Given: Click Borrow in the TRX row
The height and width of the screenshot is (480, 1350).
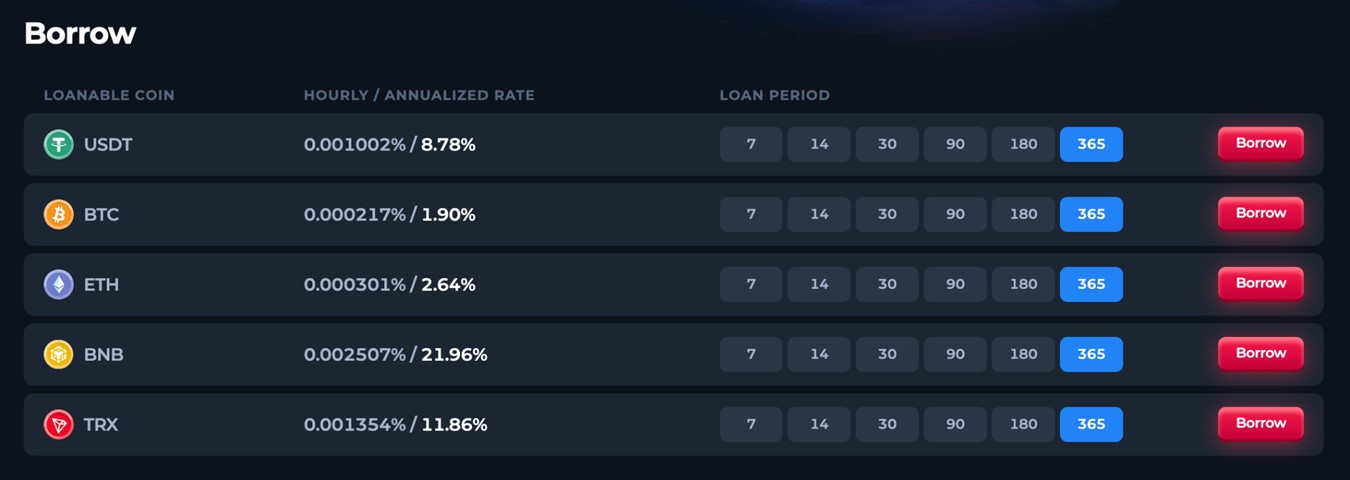Looking at the screenshot, I should tap(1261, 423).
